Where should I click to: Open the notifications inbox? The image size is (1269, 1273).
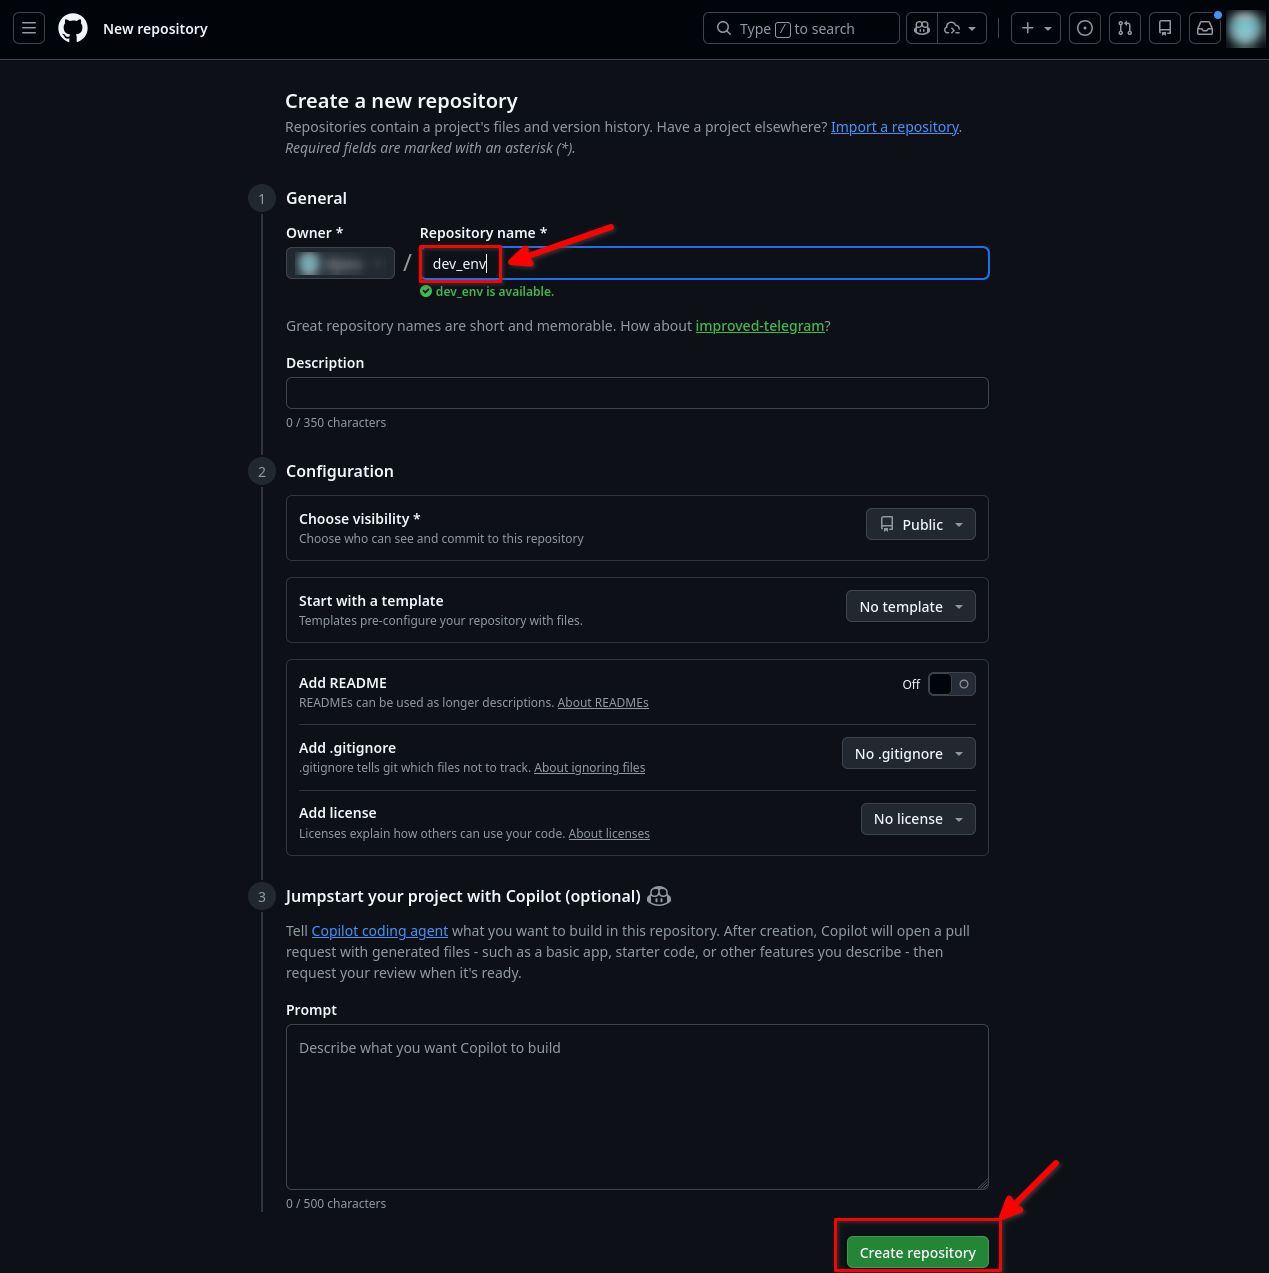tap(1205, 28)
